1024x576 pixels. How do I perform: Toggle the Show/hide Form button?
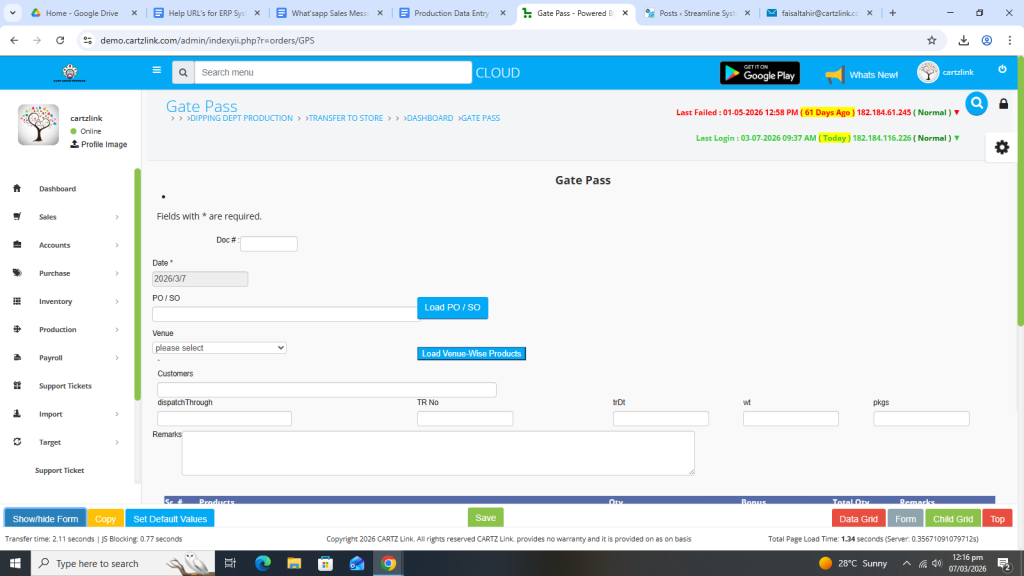click(45, 519)
